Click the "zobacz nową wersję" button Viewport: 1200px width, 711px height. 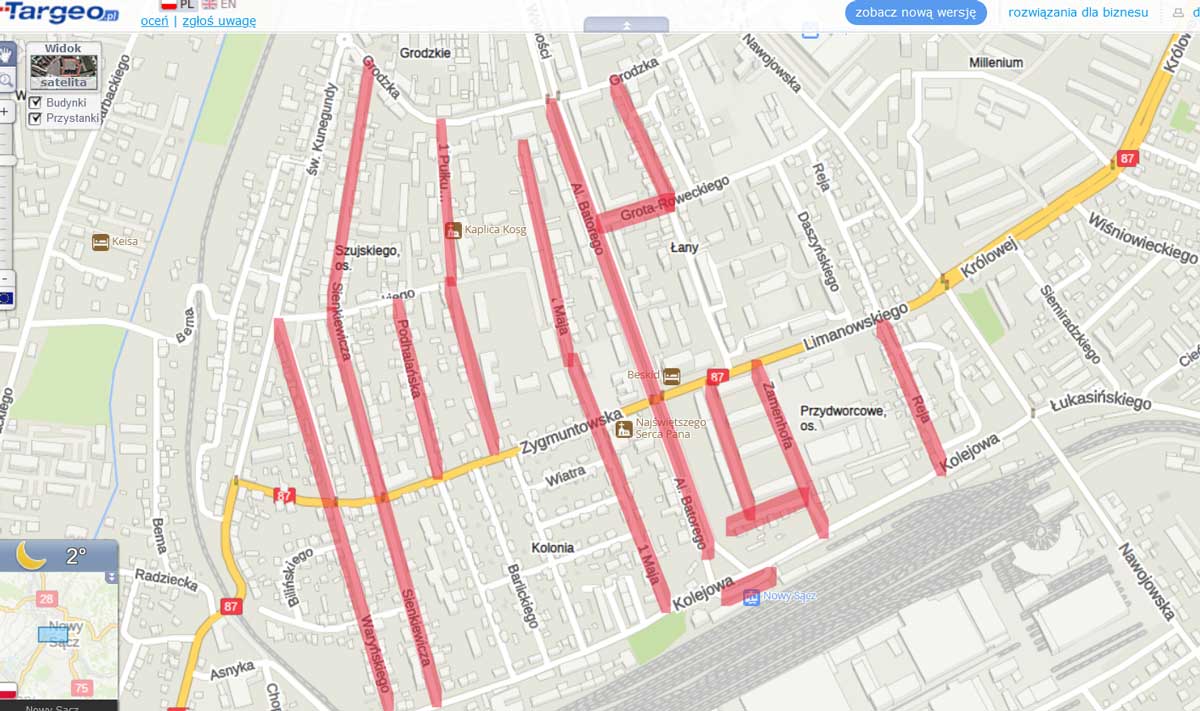click(916, 13)
